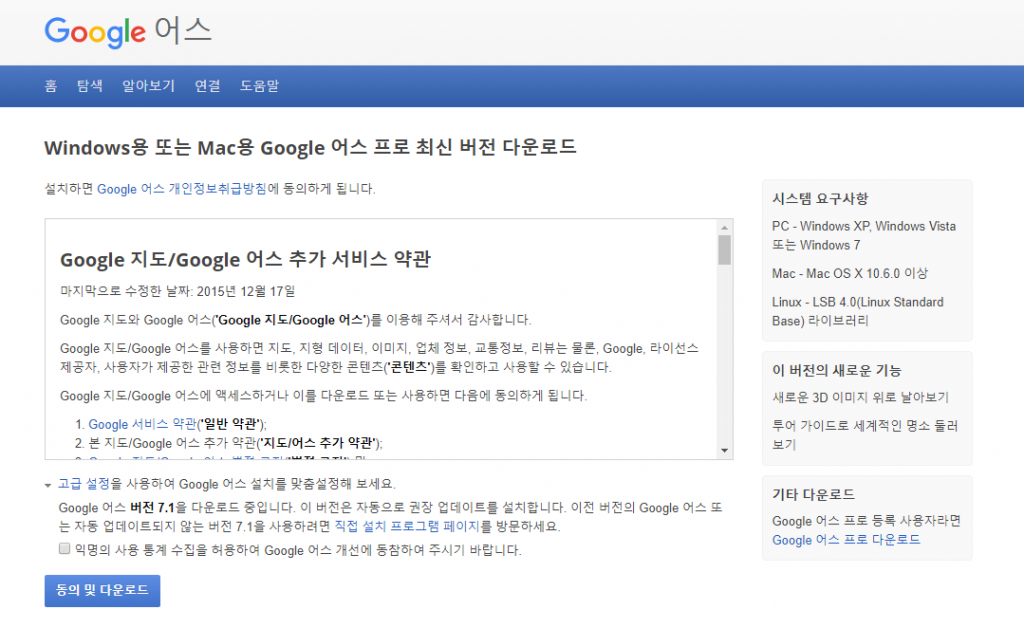
Task: Open the 연결 navigation item
Action: pos(207,86)
